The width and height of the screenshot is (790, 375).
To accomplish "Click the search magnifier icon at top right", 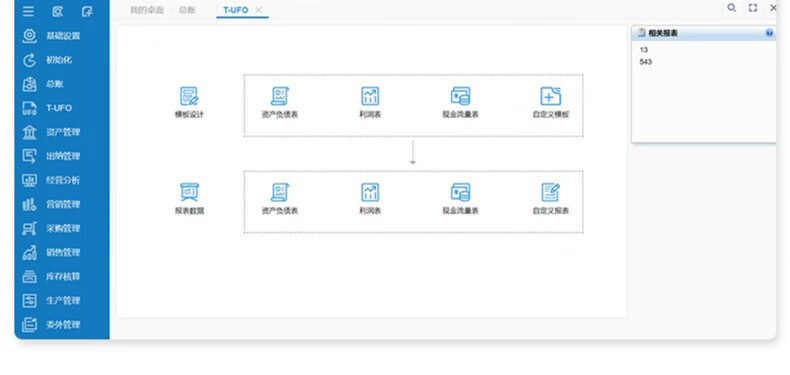I will (732, 8).
